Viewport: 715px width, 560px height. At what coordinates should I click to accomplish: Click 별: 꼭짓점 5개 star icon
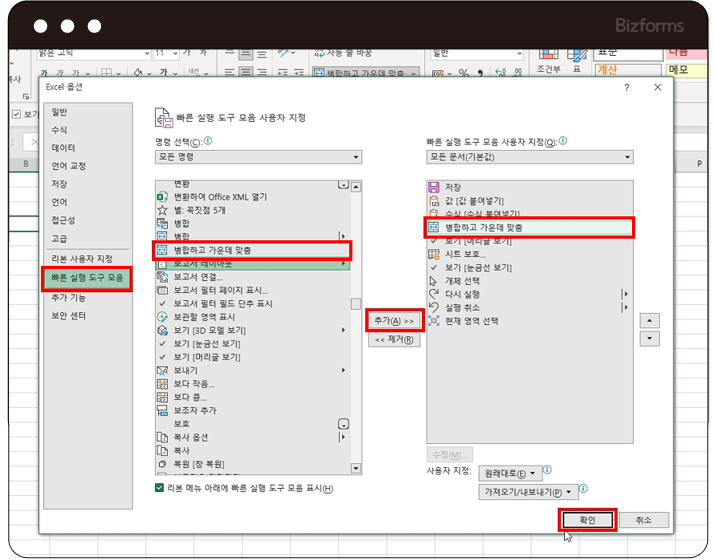pyautogui.click(x=162, y=210)
